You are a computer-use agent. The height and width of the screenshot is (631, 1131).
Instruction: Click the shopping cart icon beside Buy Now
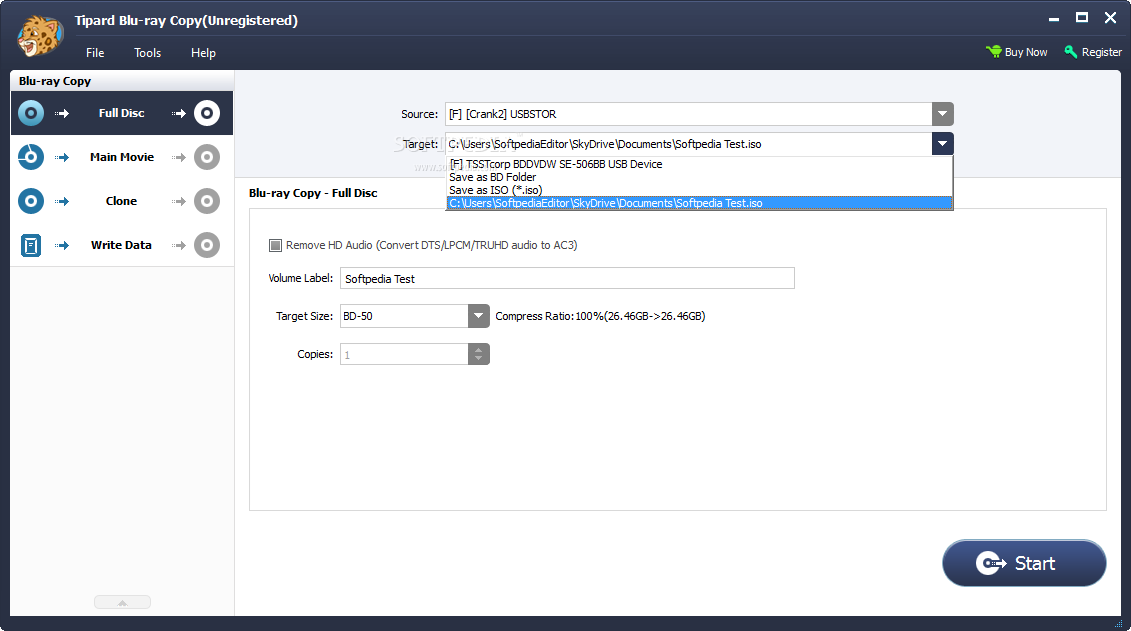[994, 52]
